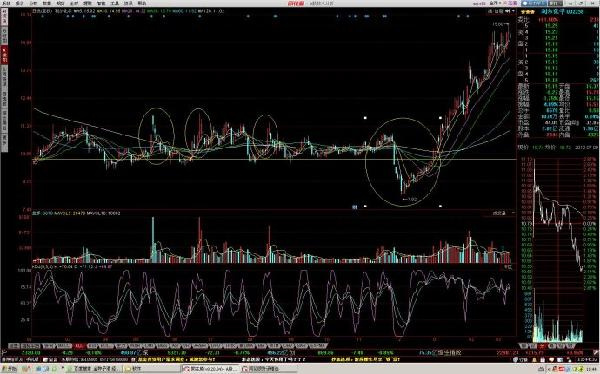
Task: Open the 工具 menu in the menu bar
Action: [x=115, y=3]
